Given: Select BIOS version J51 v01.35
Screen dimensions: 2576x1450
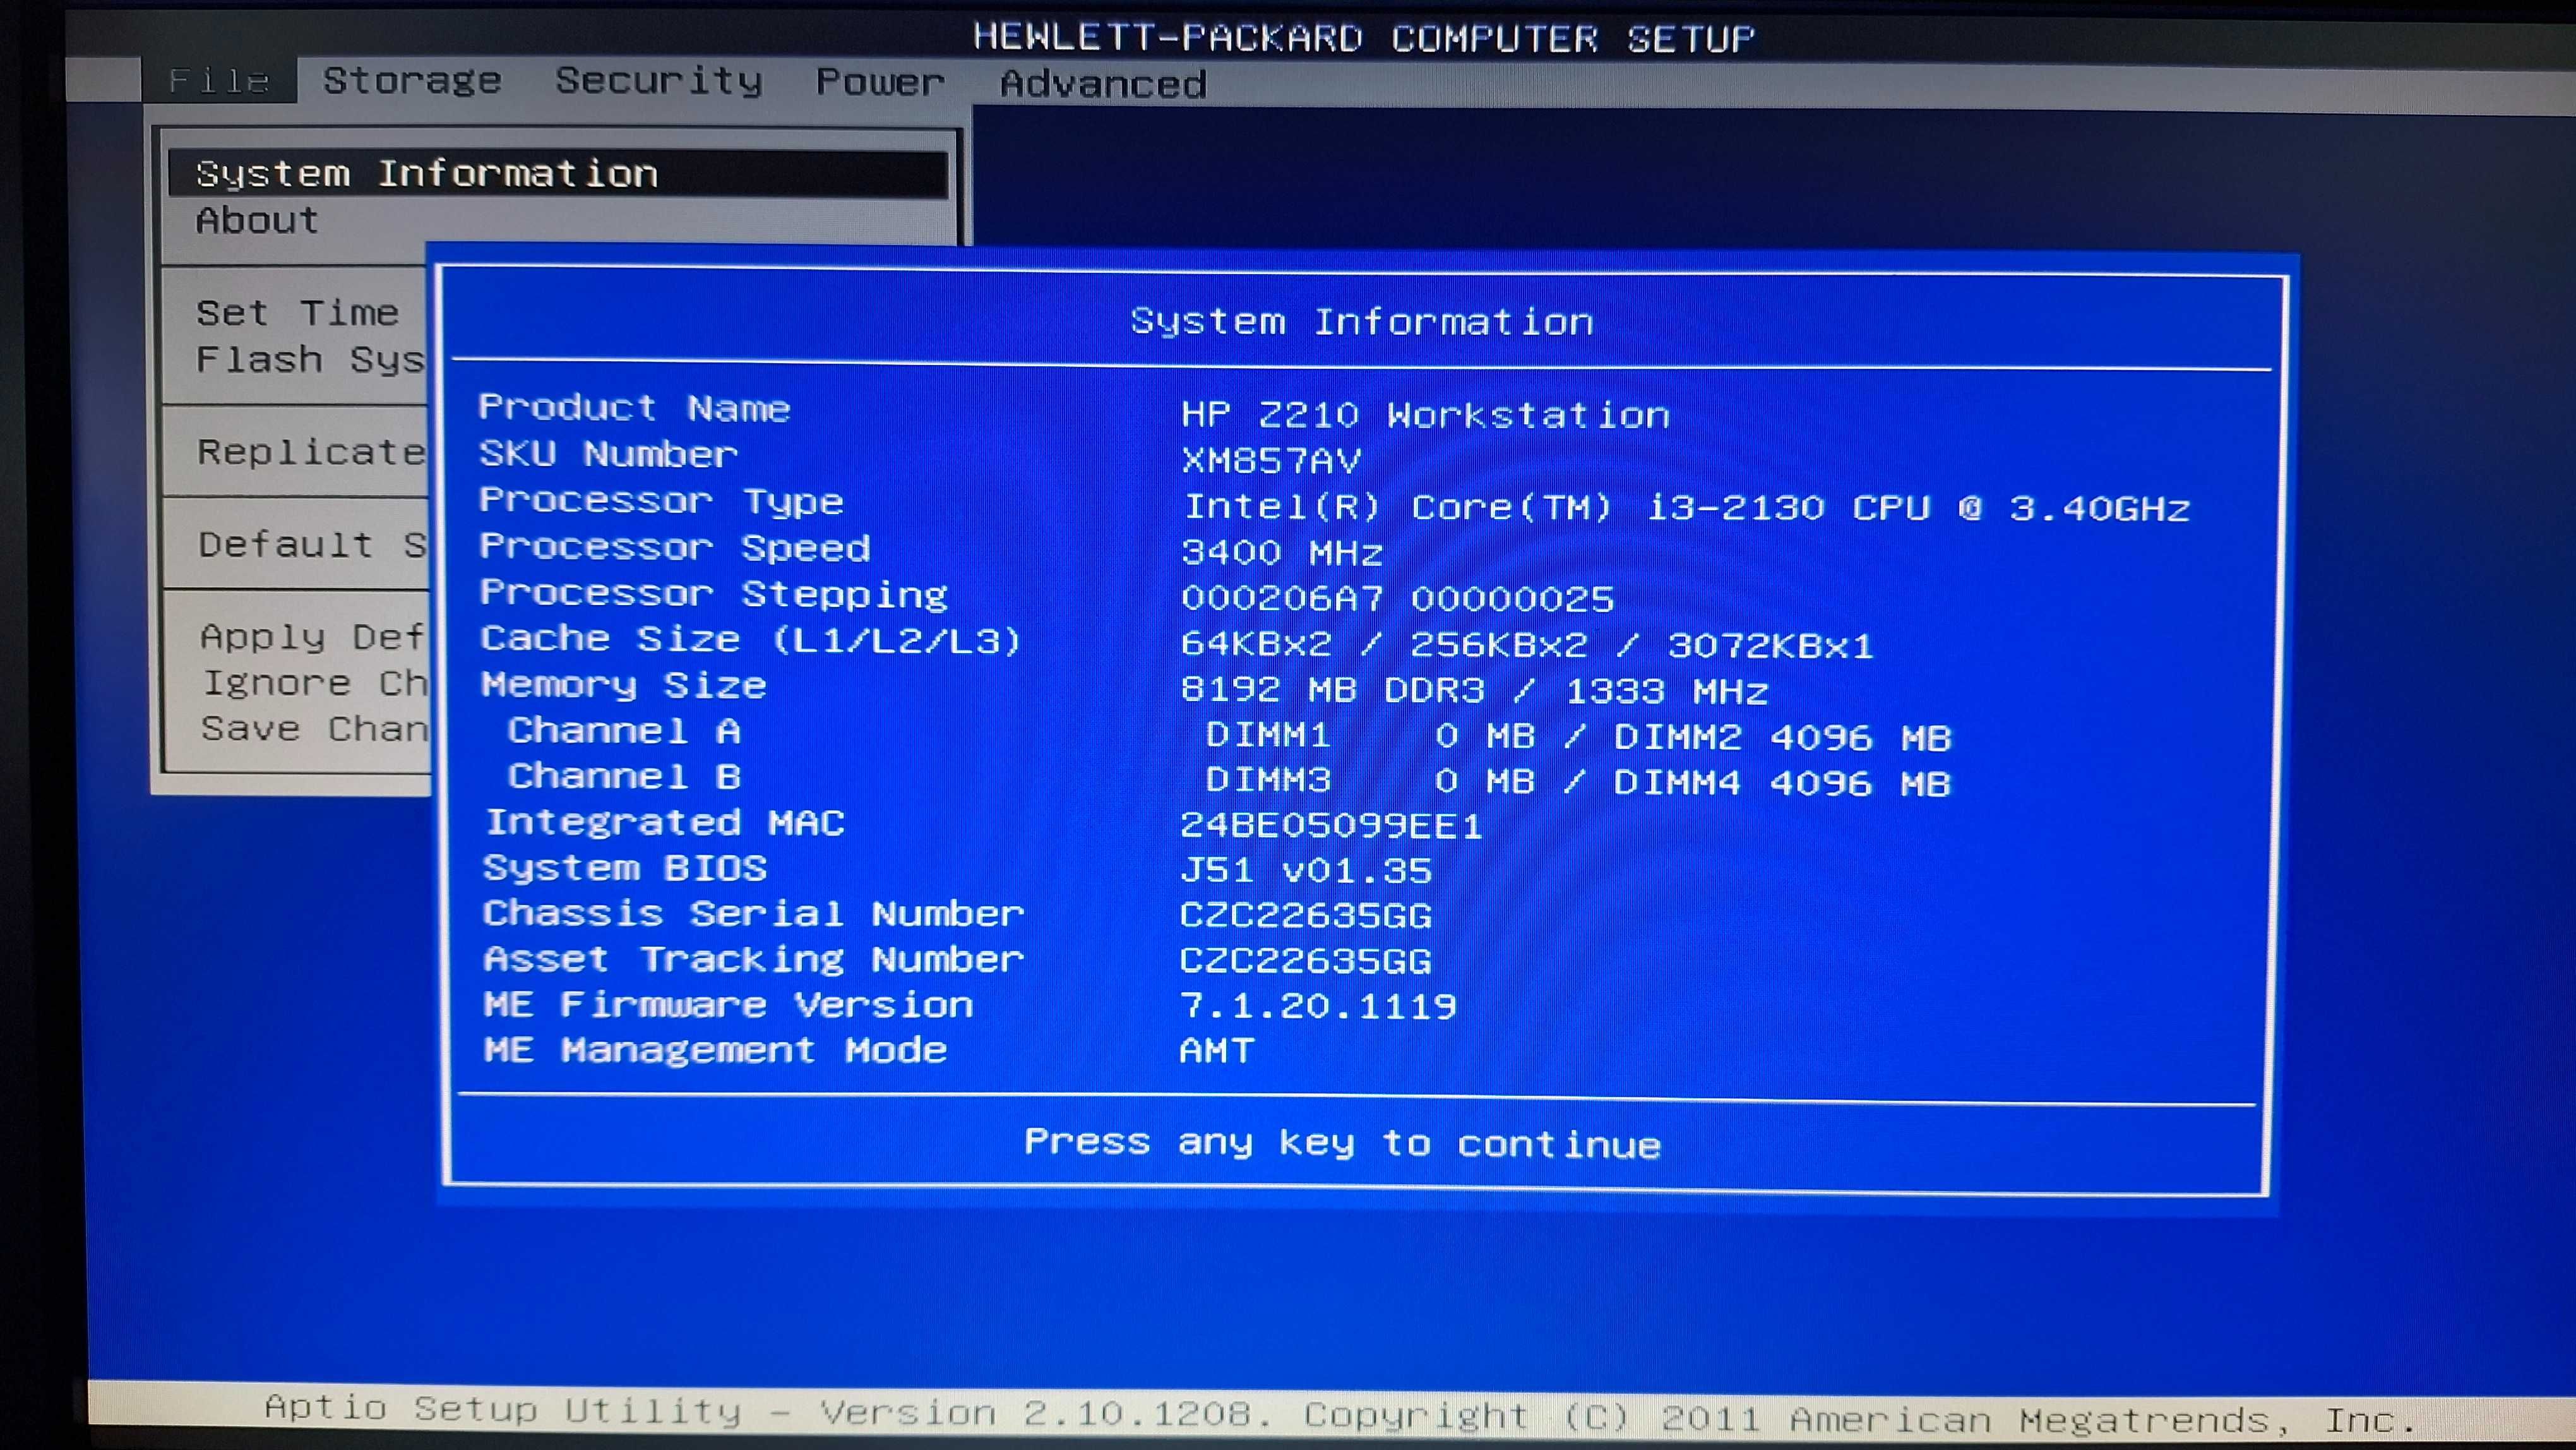Looking at the screenshot, I should pos(1306,871).
